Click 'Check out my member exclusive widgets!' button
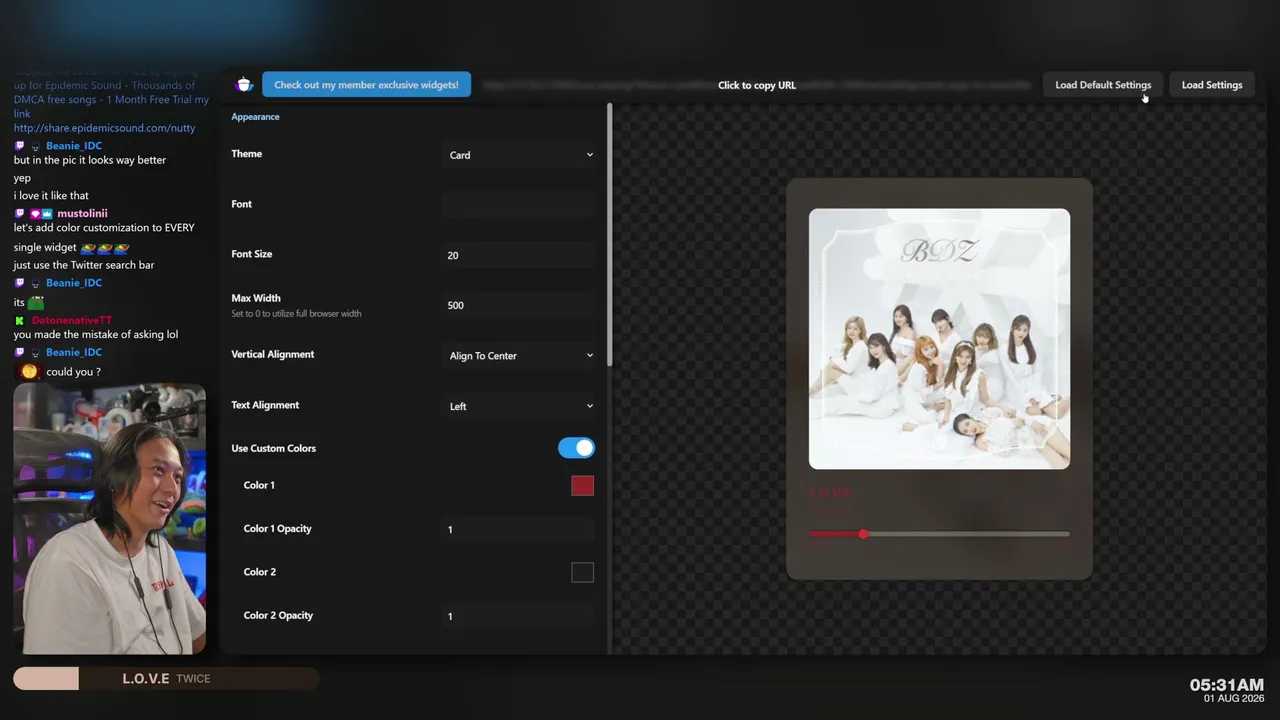This screenshot has width=1280, height=720. [366, 85]
